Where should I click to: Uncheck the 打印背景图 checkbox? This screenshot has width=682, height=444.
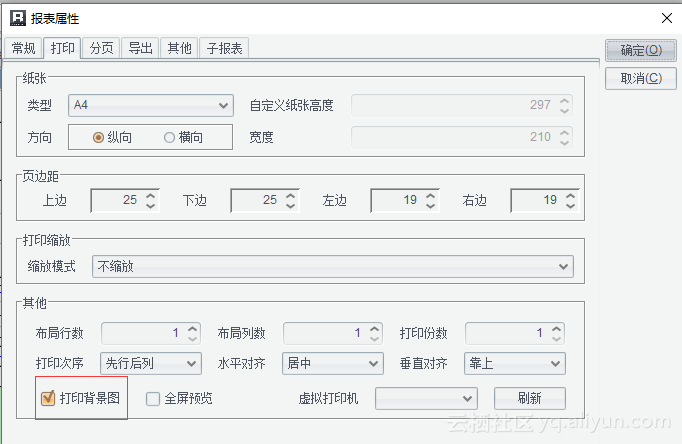[x=48, y=398]
